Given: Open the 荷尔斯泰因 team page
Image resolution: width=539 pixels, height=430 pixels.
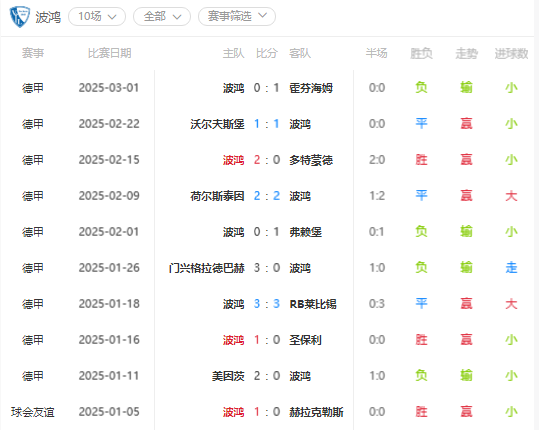Looking at the screenshot, I should pos(217,196).
